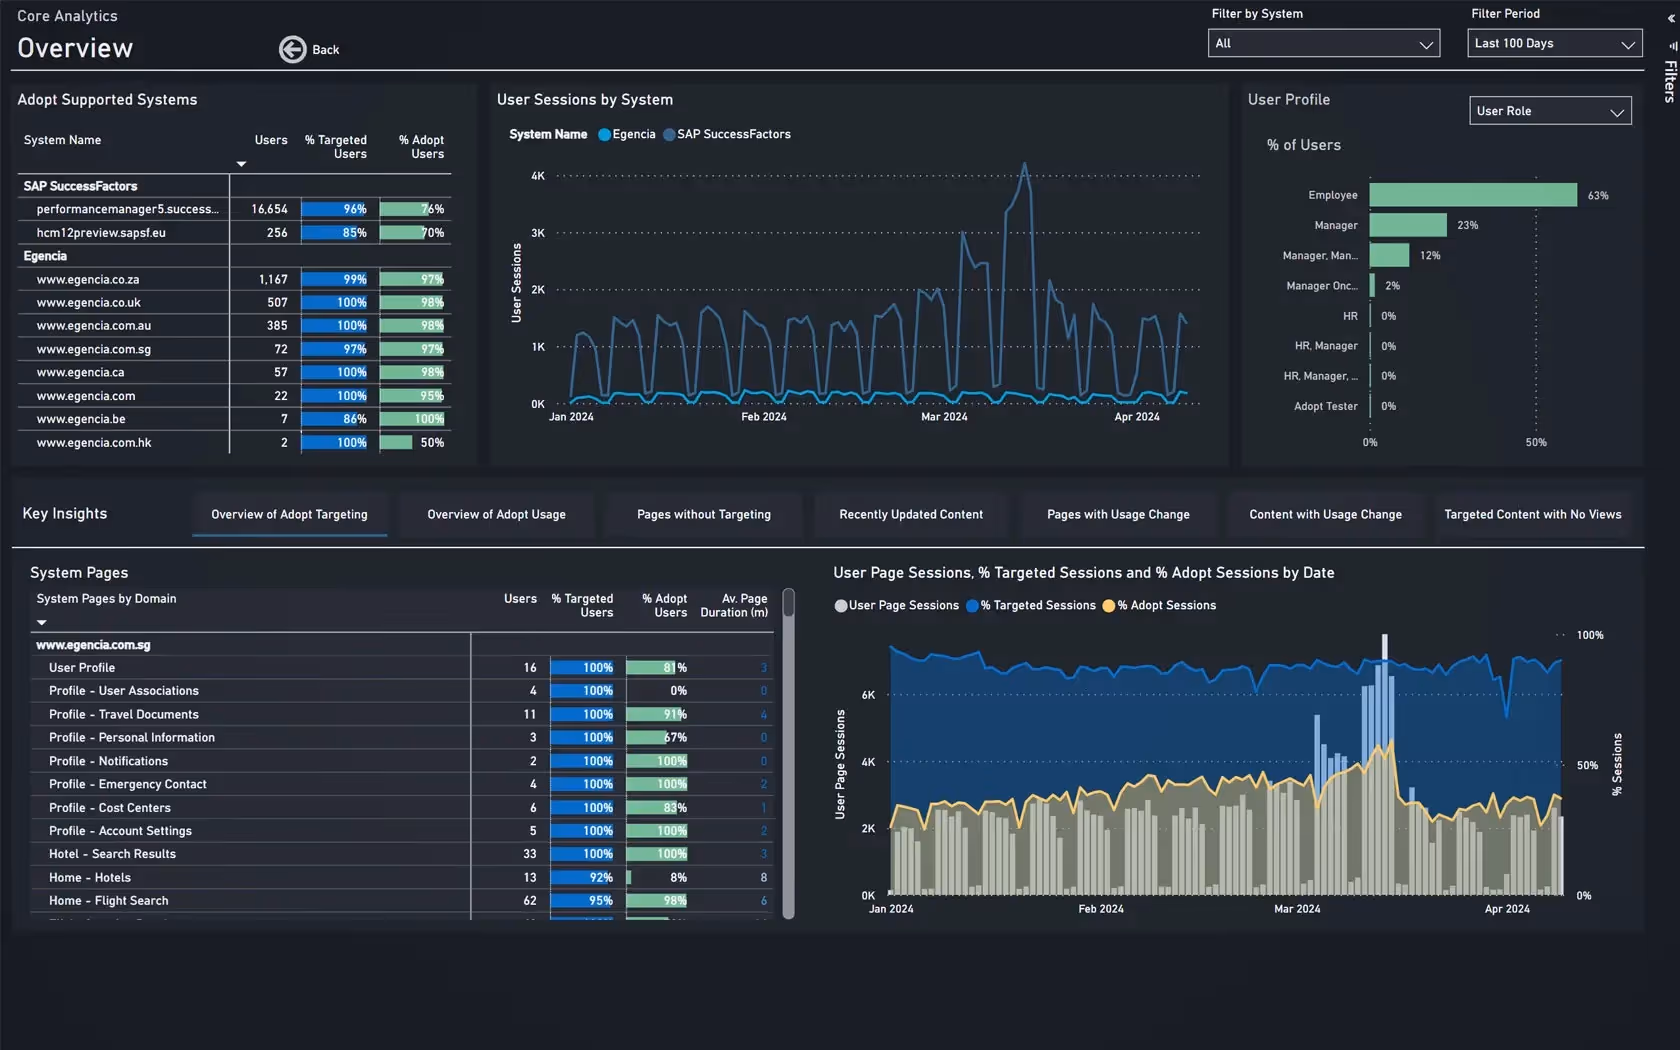
Task: Click the Manager Onc... bar label
Action: coord(1321,286)
